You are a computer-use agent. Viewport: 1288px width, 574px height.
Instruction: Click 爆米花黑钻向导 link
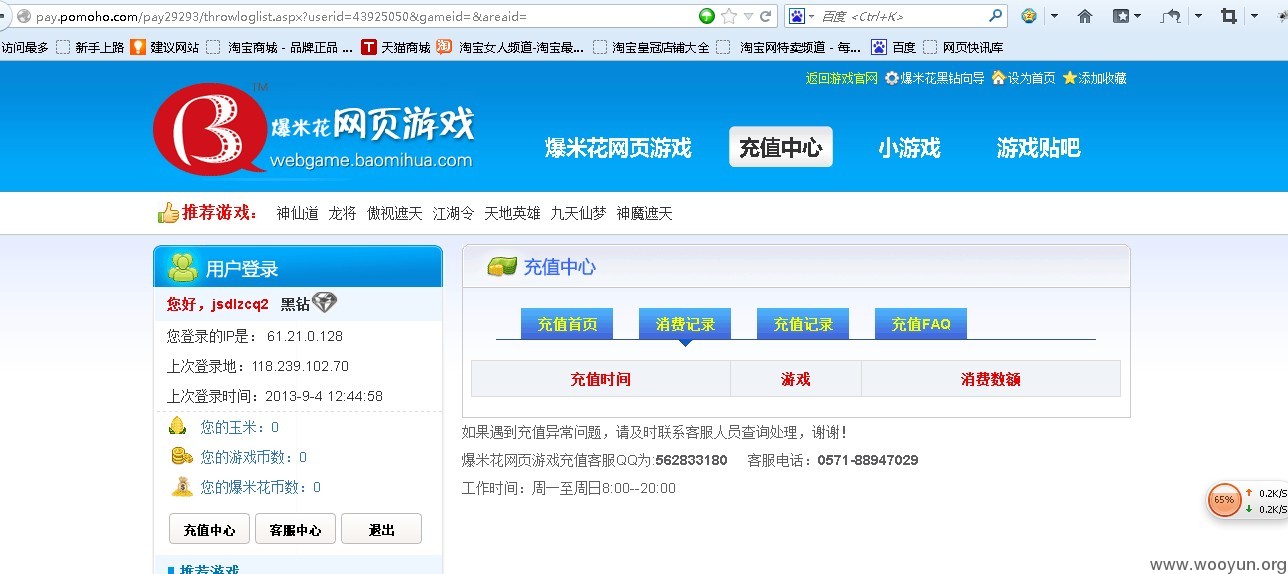click(935, 78)
